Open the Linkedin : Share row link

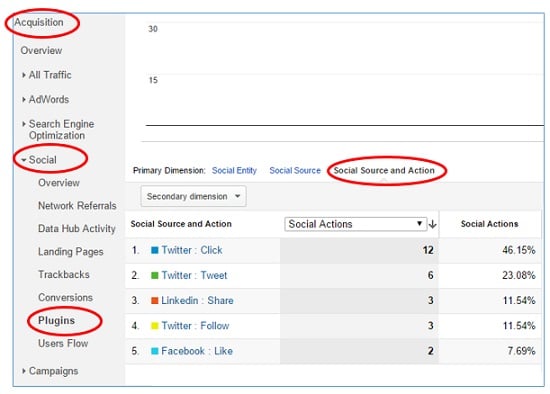tap(197, 301)
